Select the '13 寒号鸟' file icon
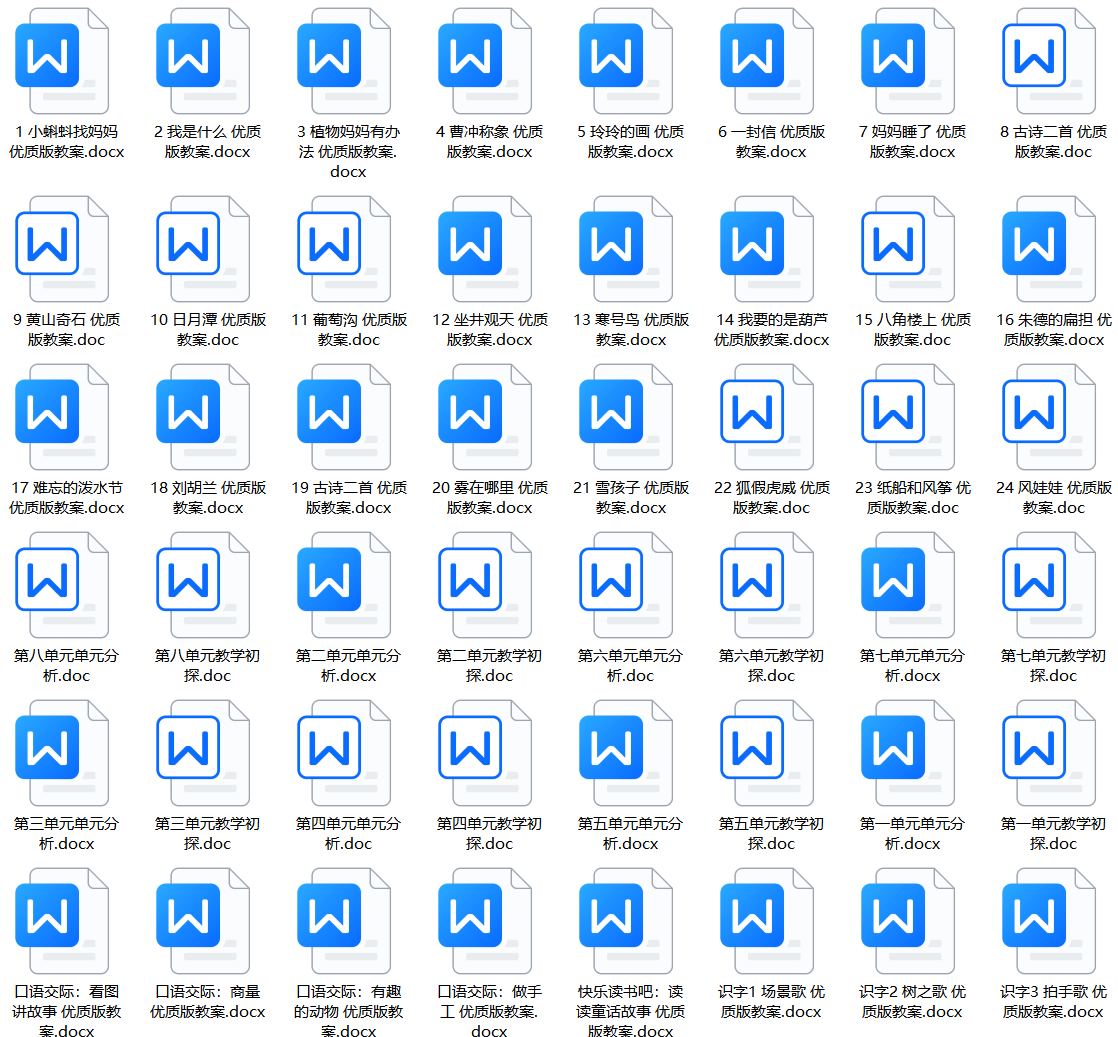This screenshot has width=1118, height=1037. pos(627,250)
